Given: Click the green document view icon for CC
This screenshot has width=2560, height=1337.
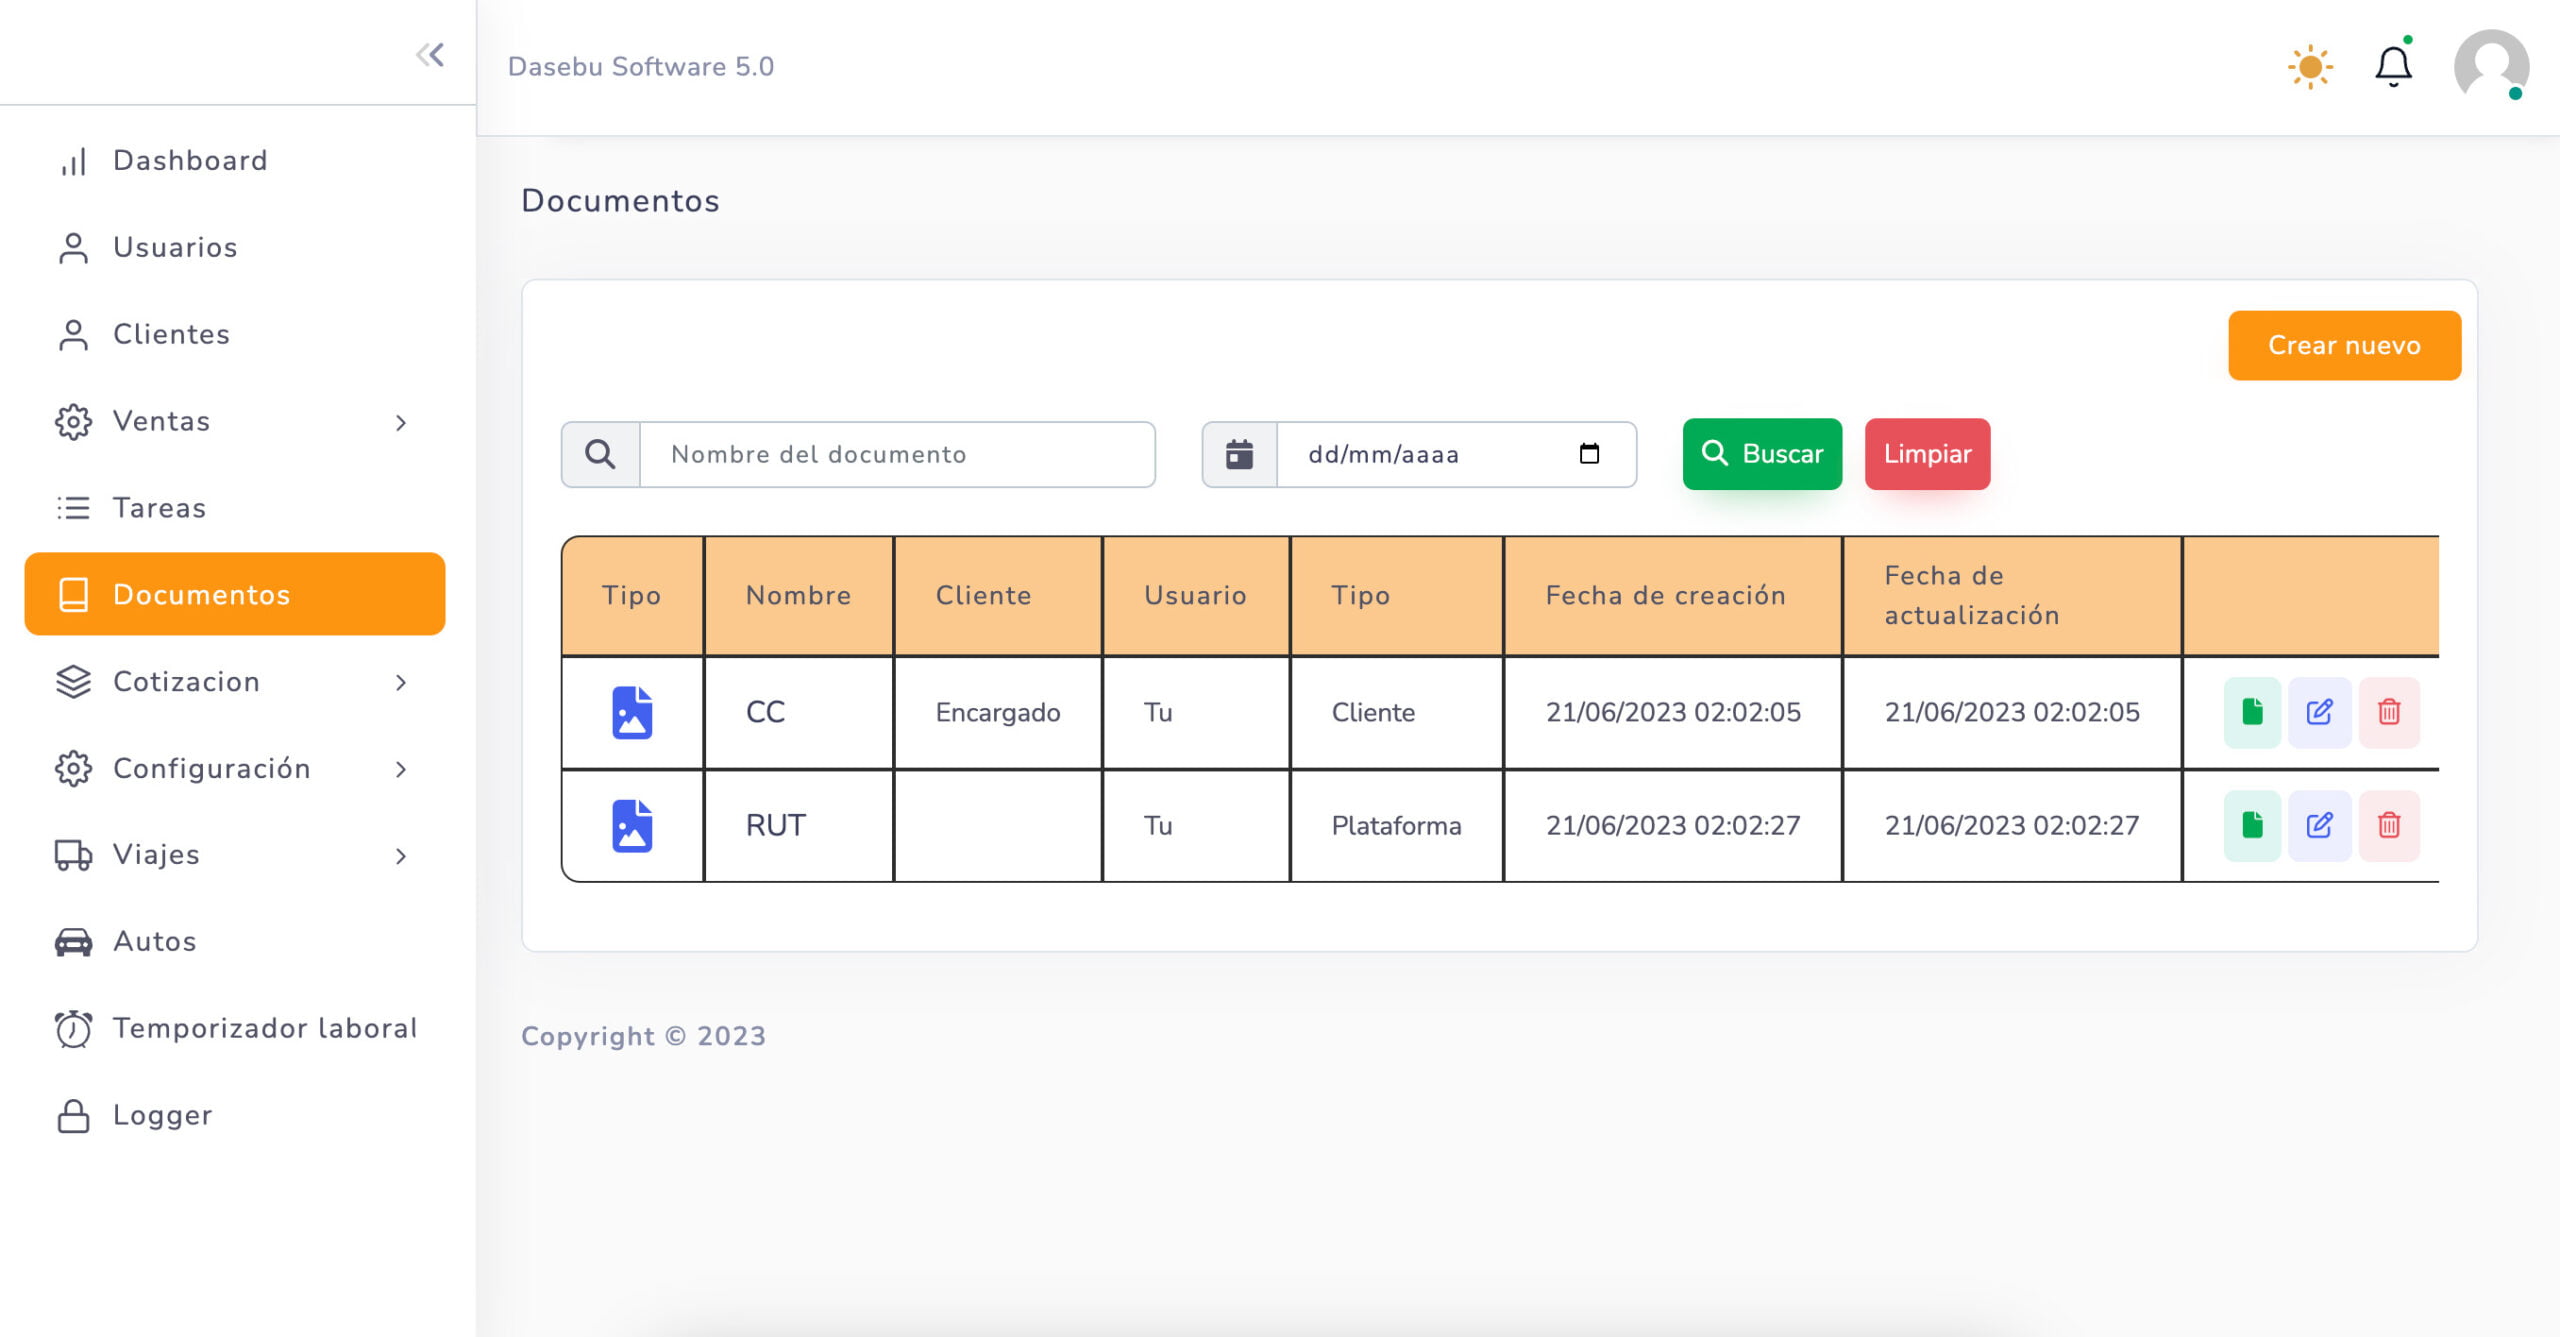Looking at the screenshot, I should 2252,713.
